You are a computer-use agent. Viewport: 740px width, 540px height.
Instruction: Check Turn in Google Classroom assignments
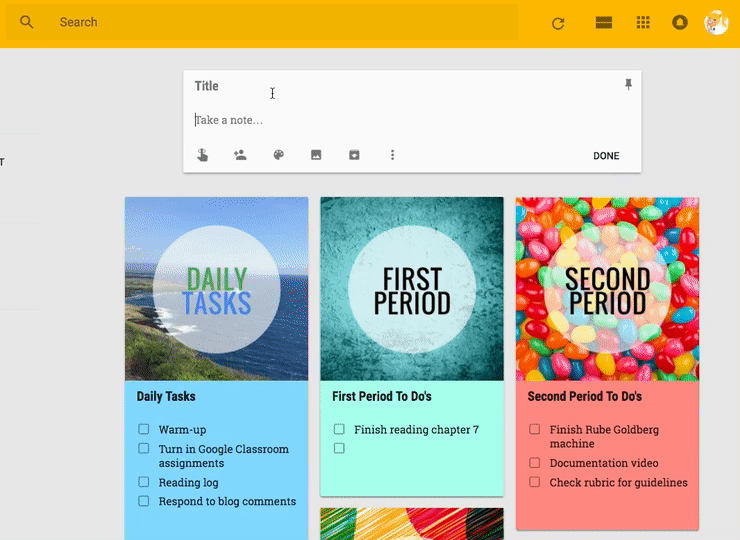pyautogui.click(x=143, y=448)
